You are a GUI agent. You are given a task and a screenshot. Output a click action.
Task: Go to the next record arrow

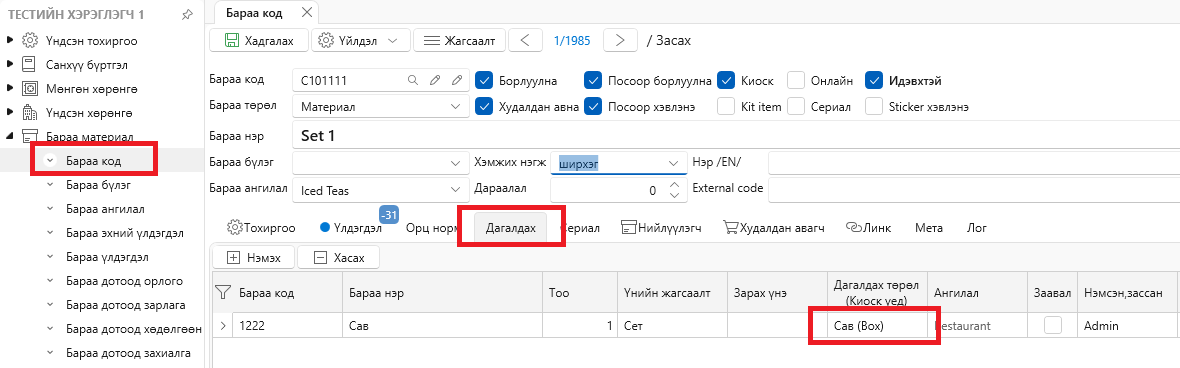[x=621, y=40]
